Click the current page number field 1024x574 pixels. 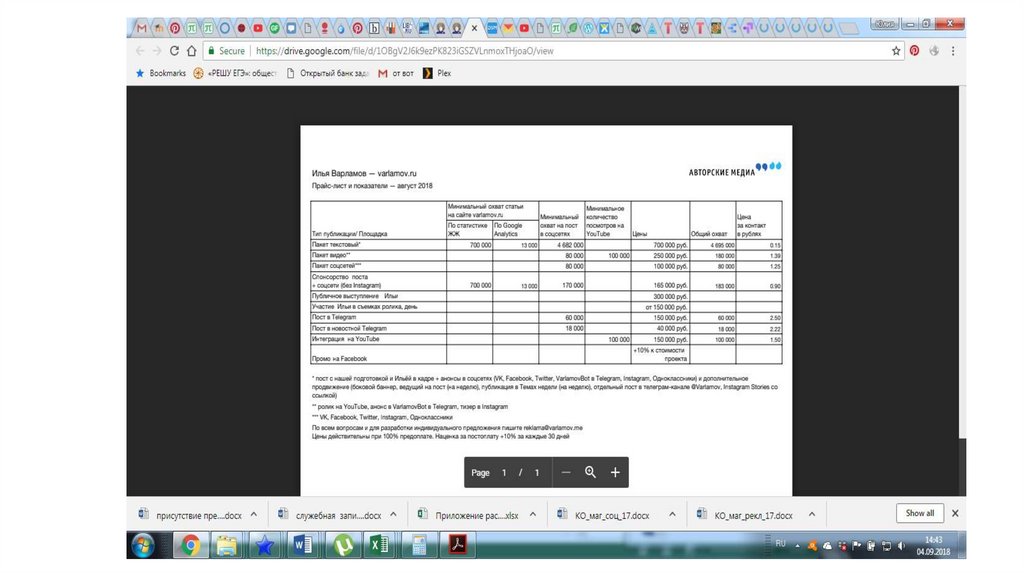click(504, 473)
